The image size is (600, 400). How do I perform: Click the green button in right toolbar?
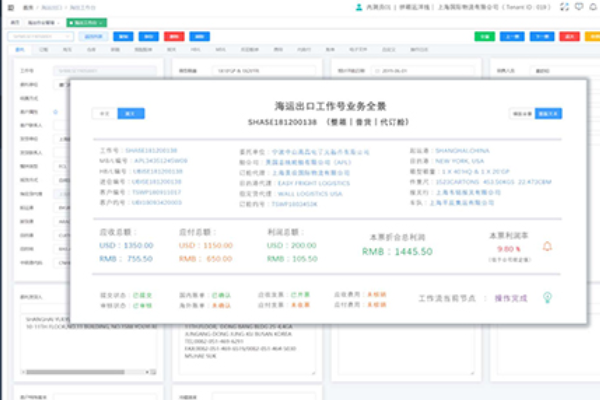click(x=484, y=36)
